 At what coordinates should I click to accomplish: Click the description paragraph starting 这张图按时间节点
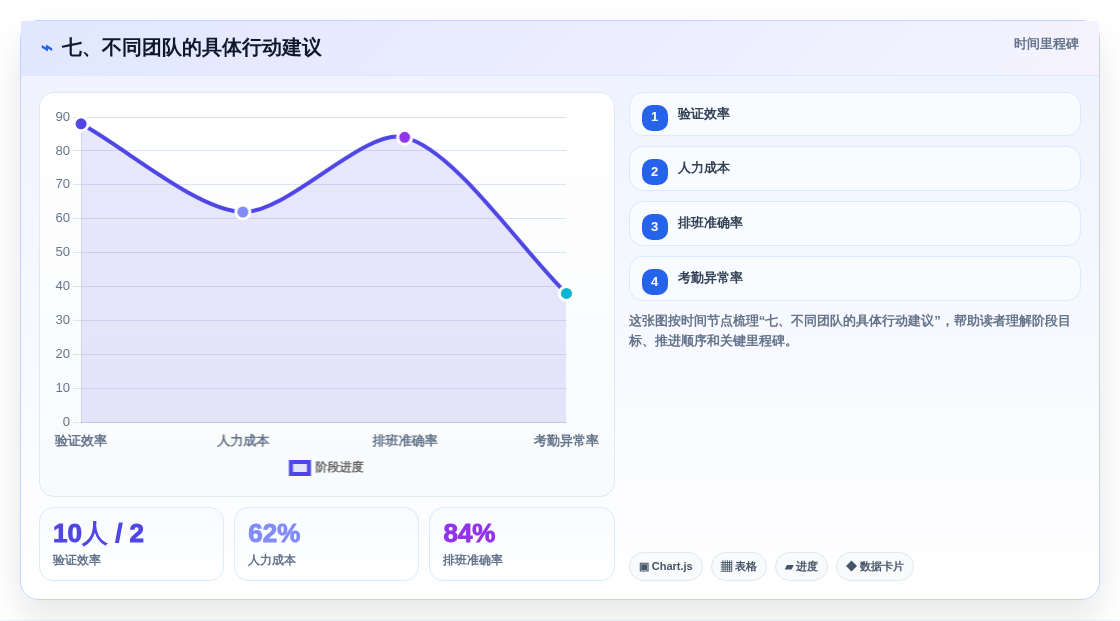(849, 331)
